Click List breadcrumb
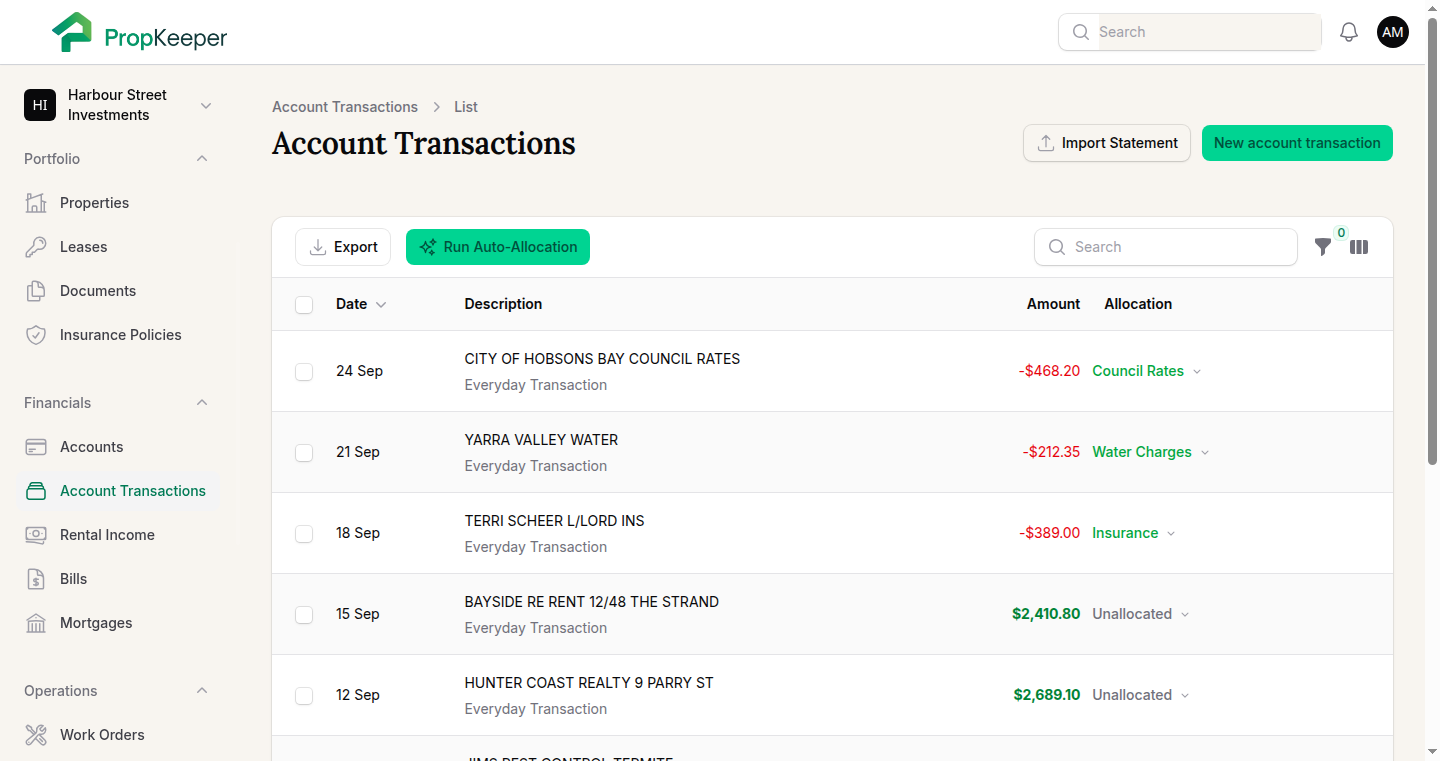Image resolution: width=1440 pixels, height=761 pixels. (466, 107)
